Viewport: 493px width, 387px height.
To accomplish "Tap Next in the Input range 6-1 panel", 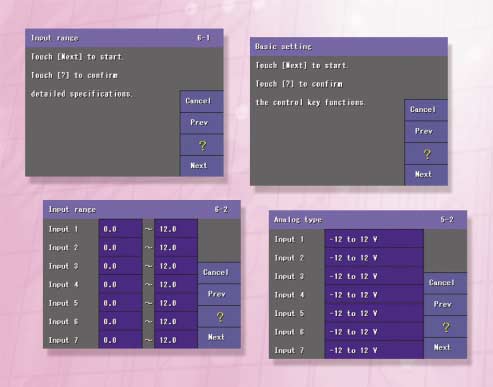I will [202, 166].
